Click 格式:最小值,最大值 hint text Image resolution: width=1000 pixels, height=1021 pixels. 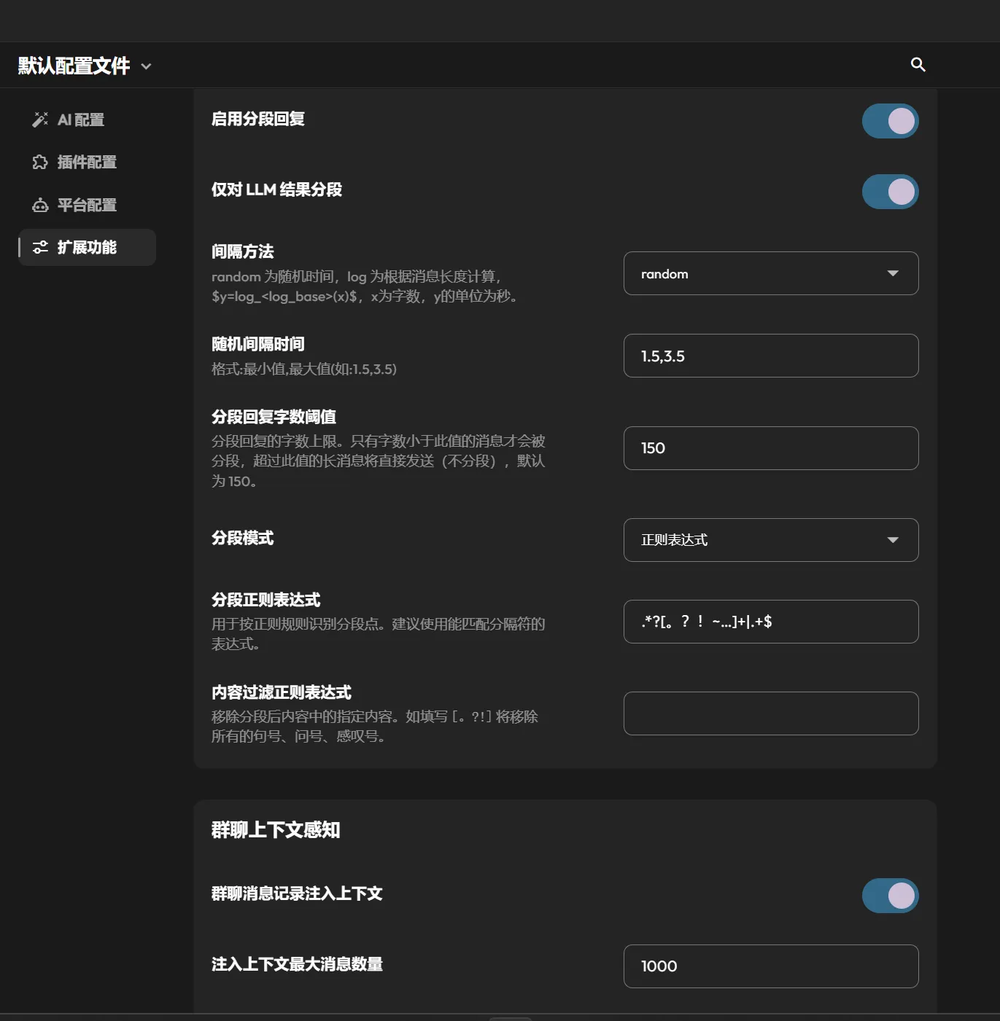304,369
